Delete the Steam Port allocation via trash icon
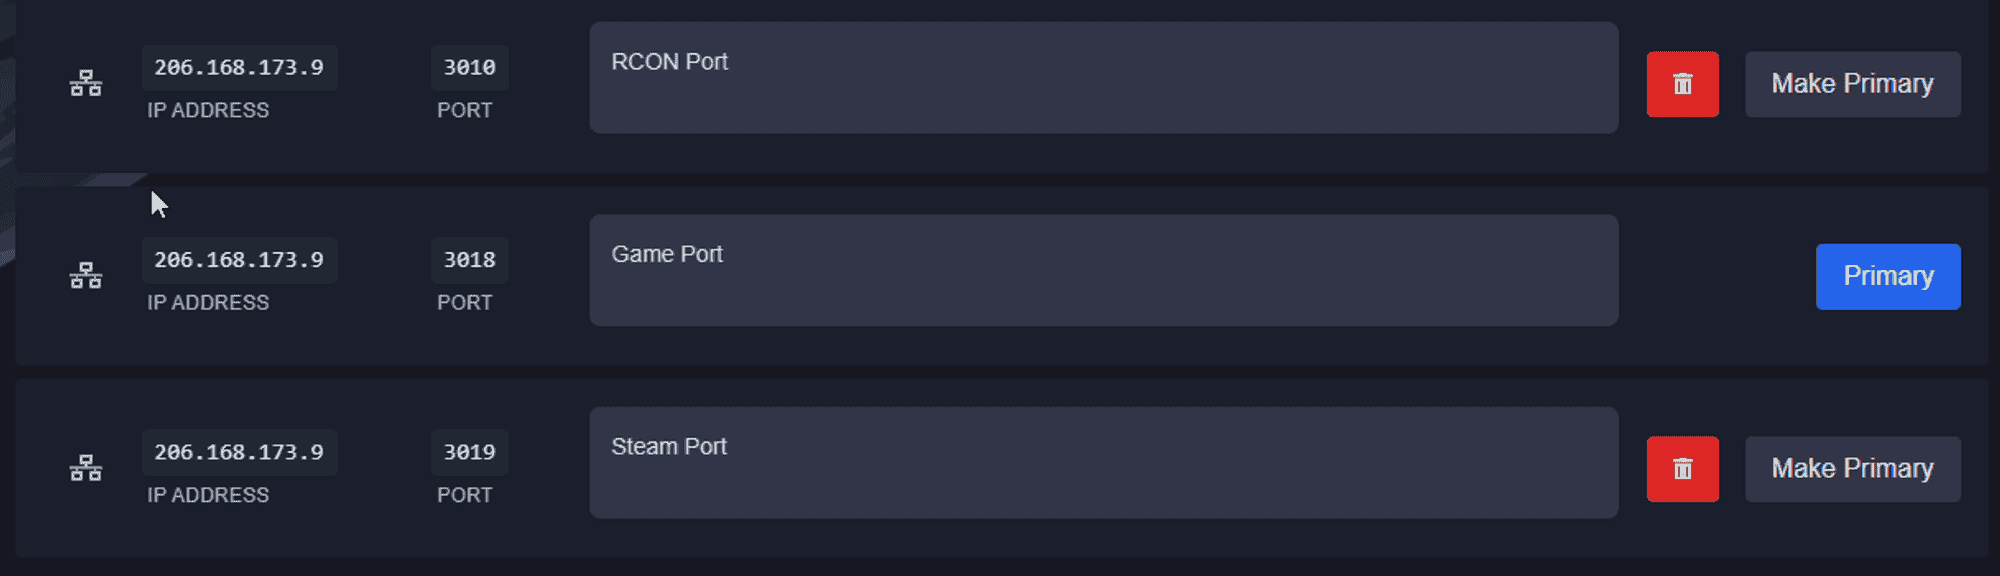This screenshot has width=2000, height=576. coord(1682,469)
